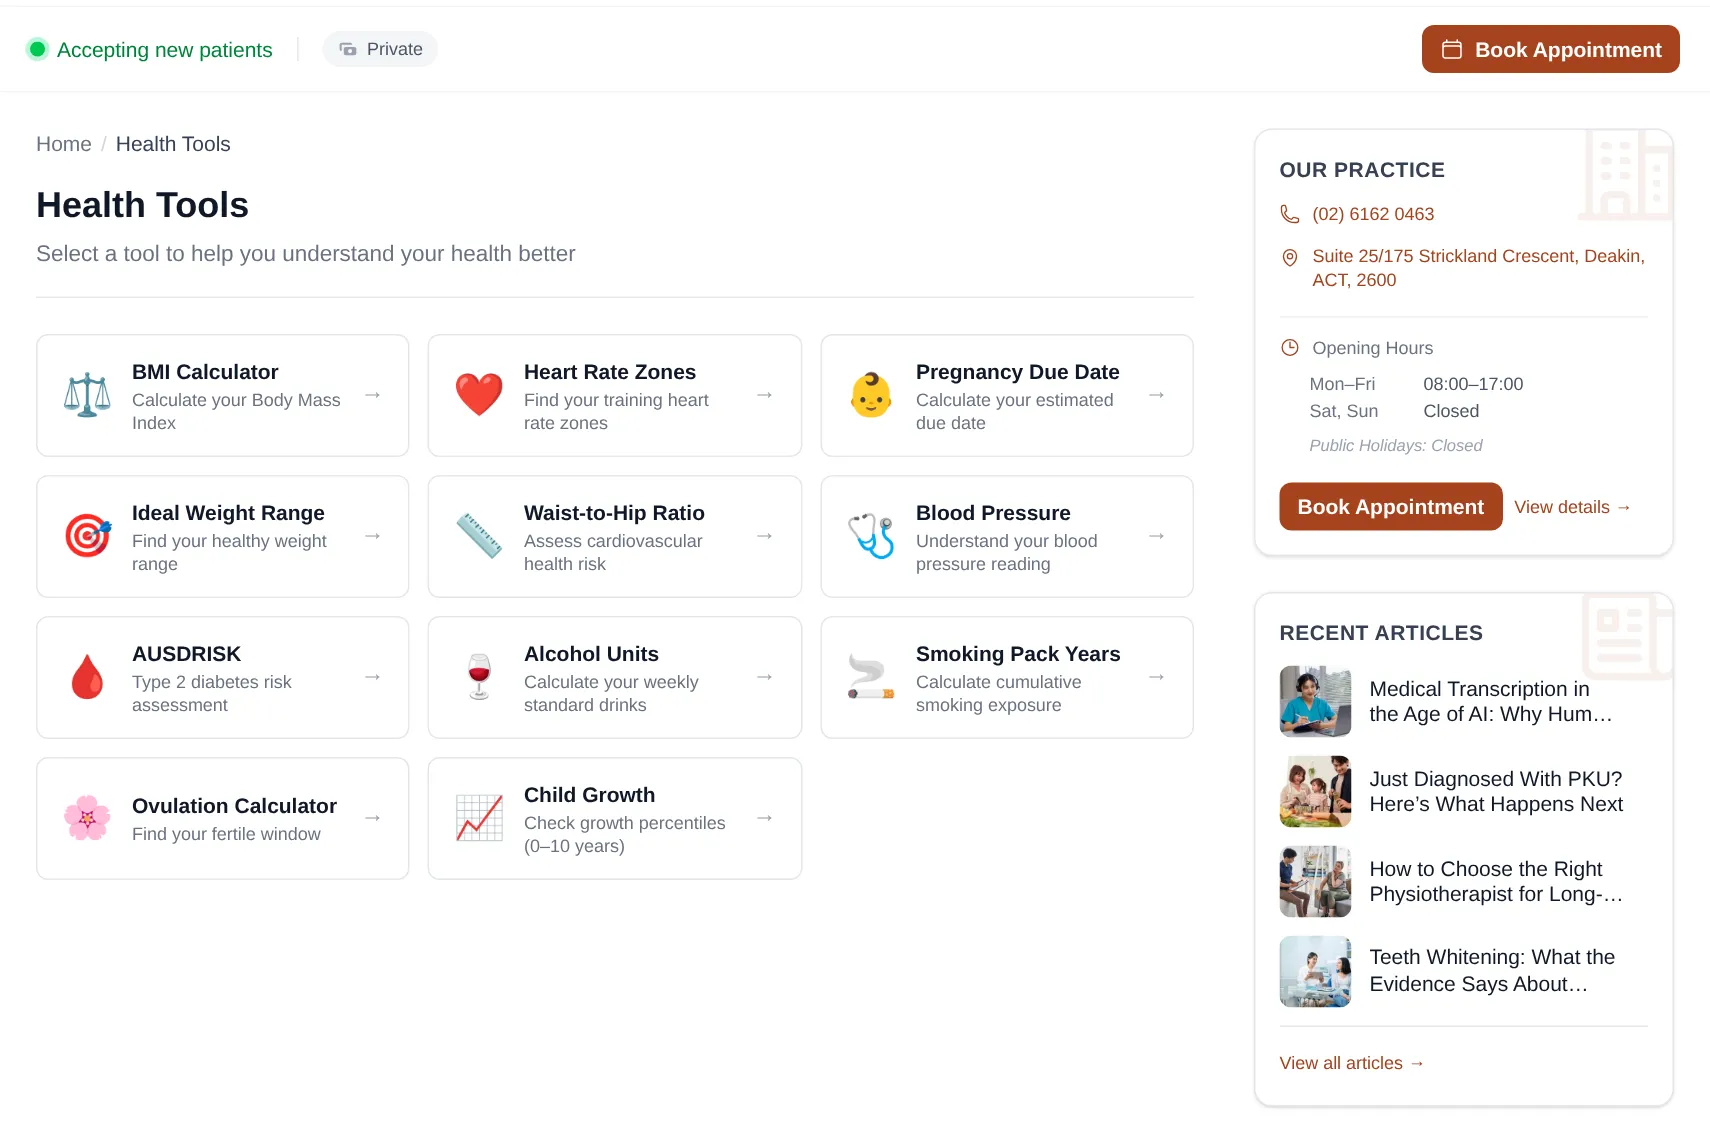Click the green Accepting new patients status dot

pos(37,49)
